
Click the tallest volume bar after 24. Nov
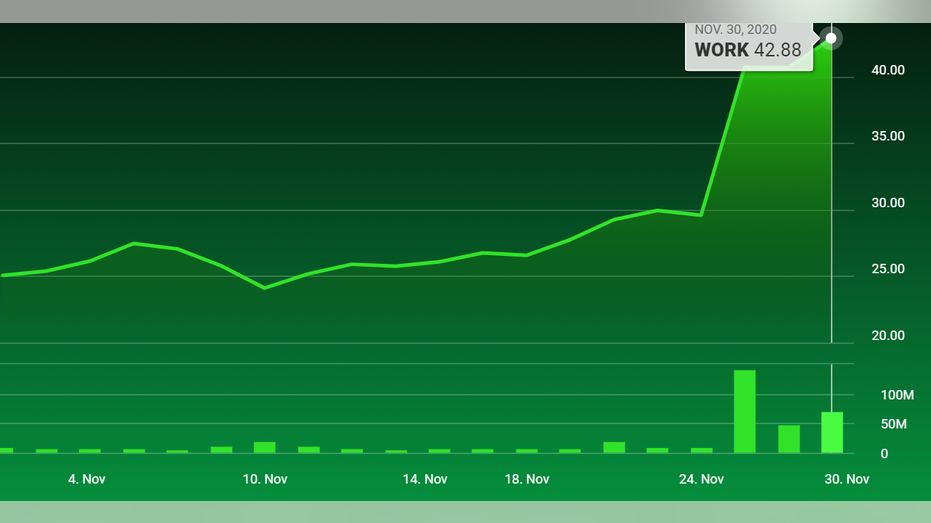tap(745, 411)
